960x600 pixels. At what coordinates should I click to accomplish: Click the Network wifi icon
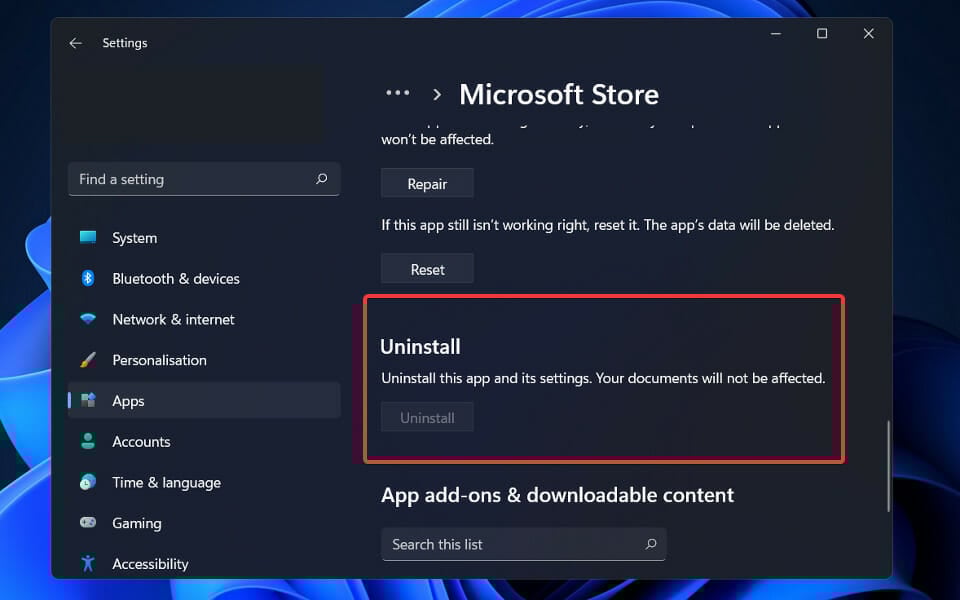[x=88, y=319]
